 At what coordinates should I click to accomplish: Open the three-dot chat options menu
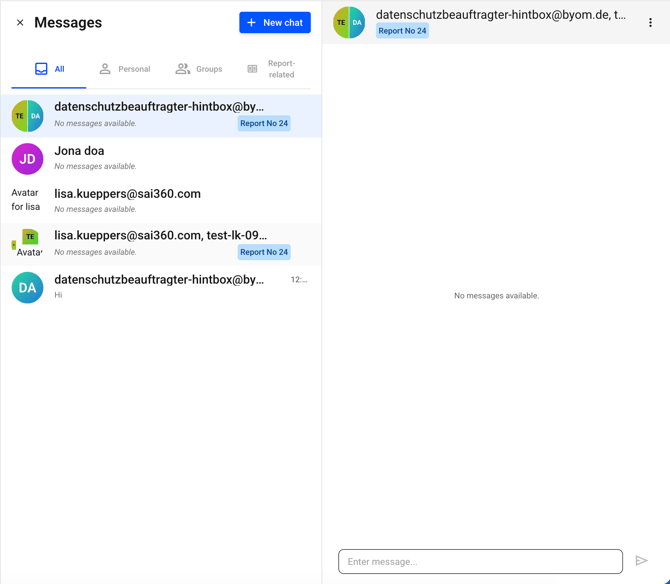tap(650, 23)
